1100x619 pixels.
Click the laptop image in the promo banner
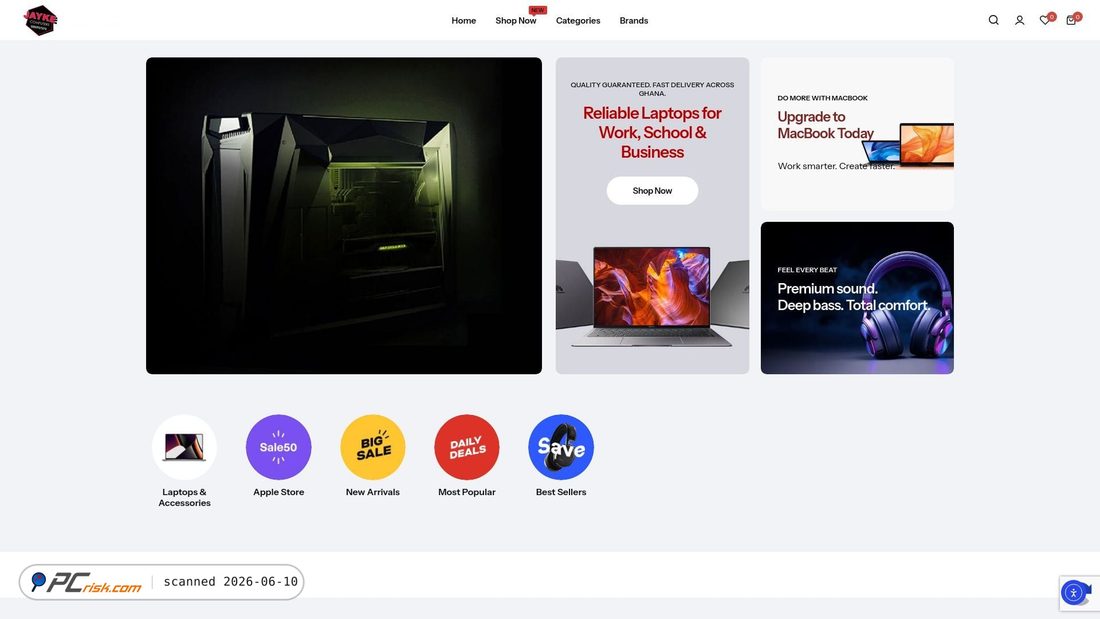[x=652, y=296]
